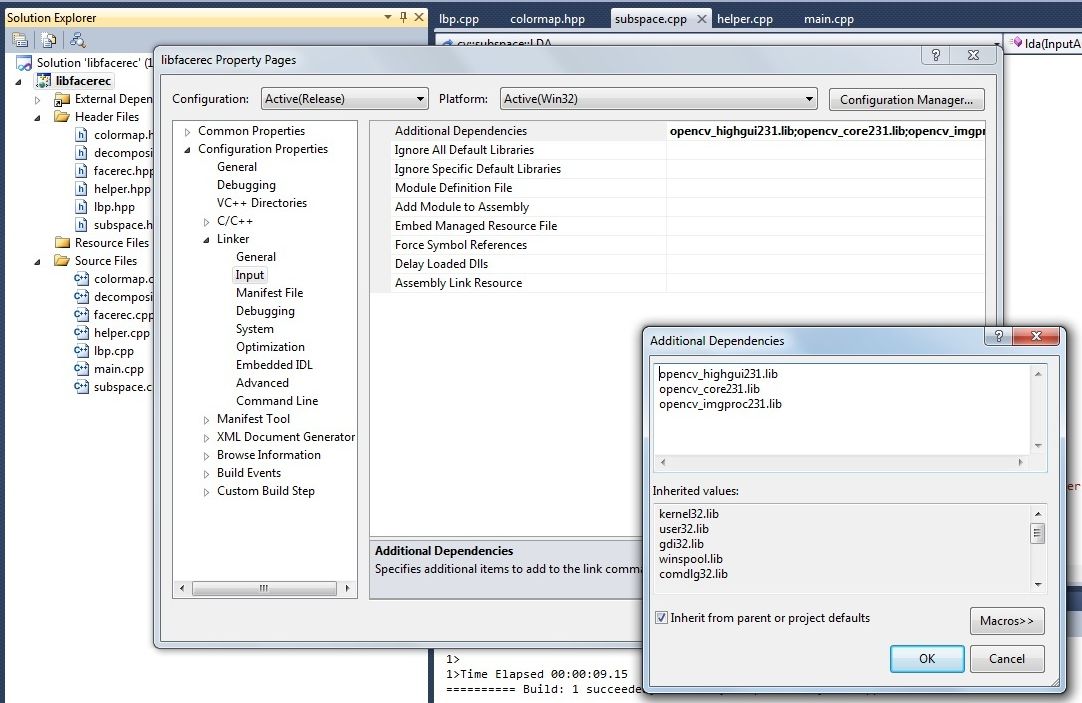This screenshot has height=703, width=1082.
Task: Collapse Configuration Properties node
Action: tap(187, 149)
